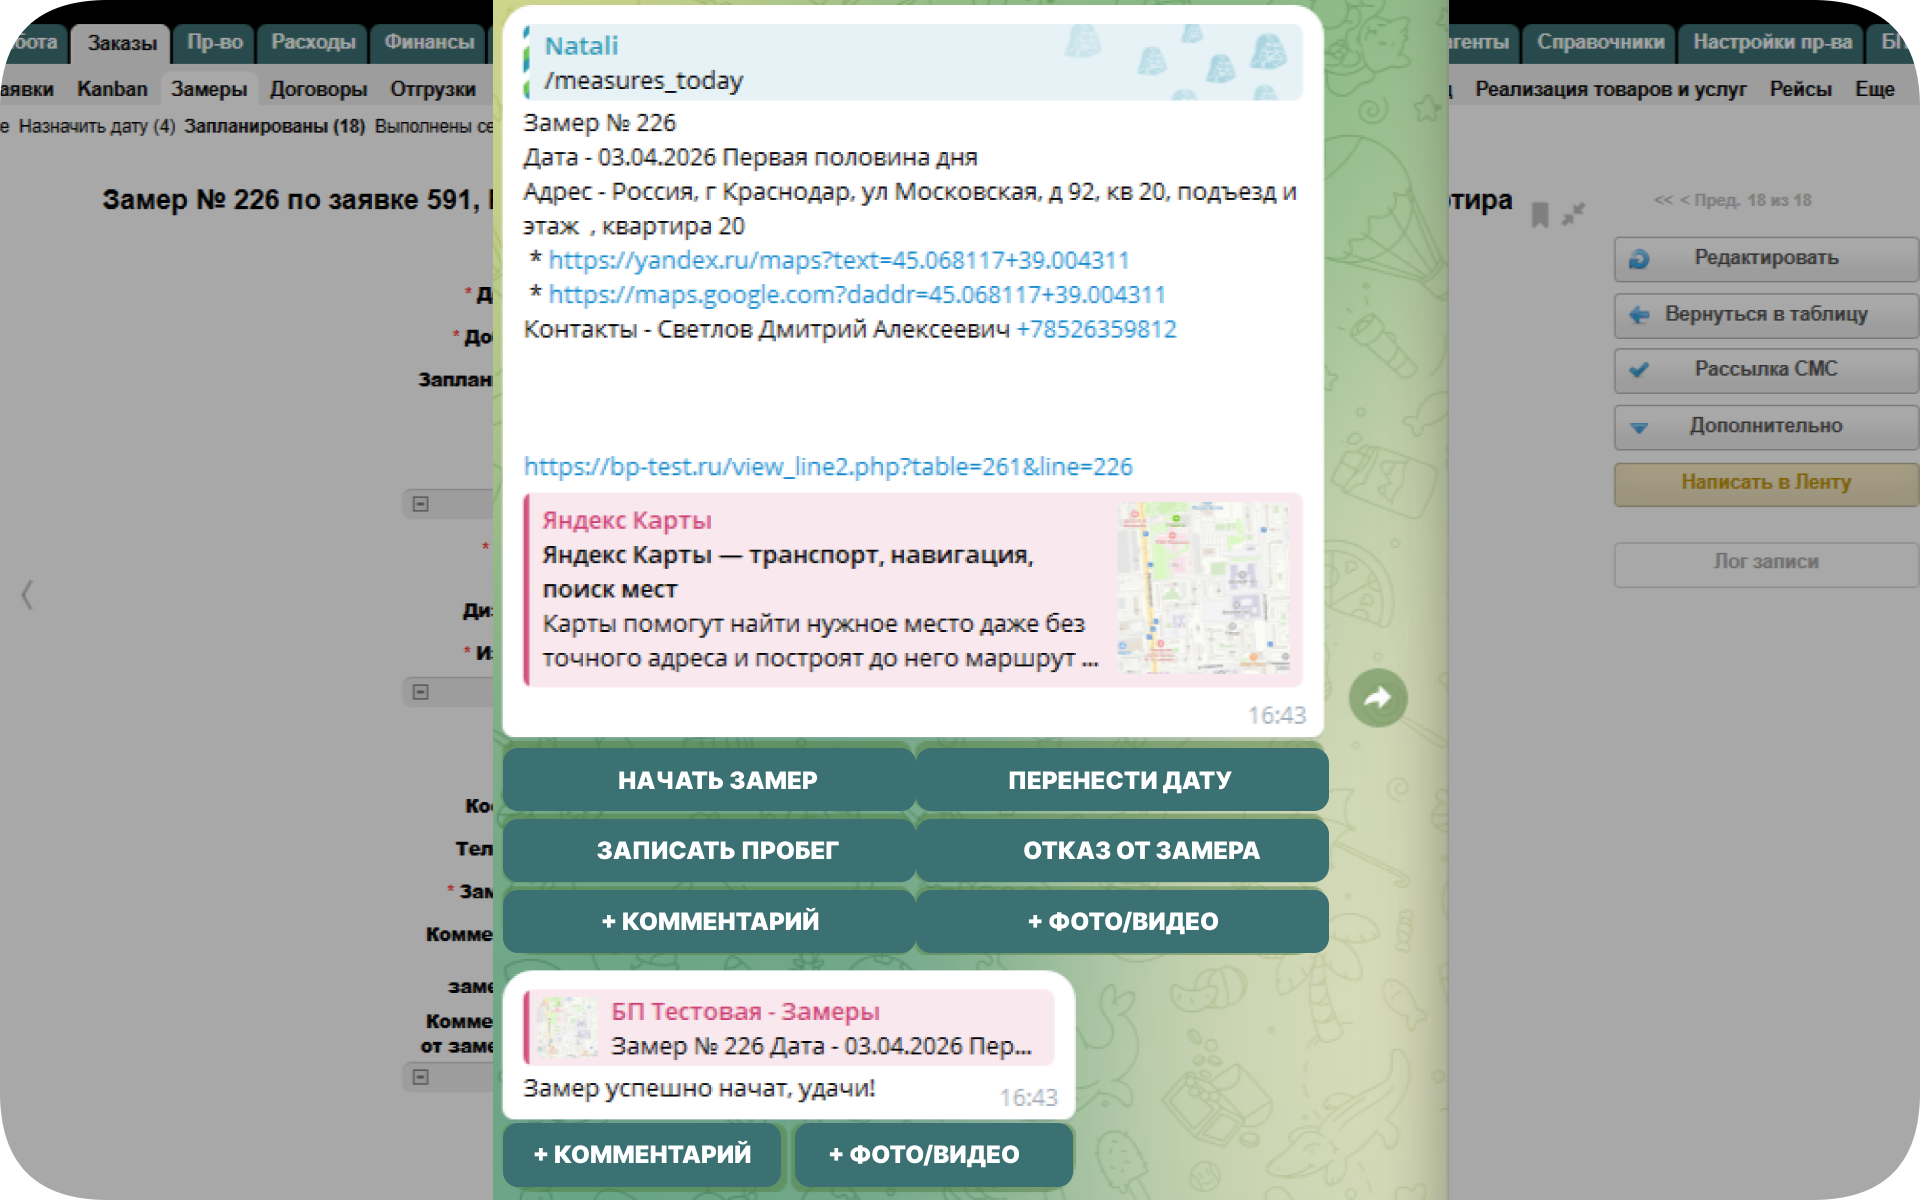The height and width of the screenshot is (1200, 1920).
Task: Click the Yandex map preview thumbnail
Action: [1204, 588]
